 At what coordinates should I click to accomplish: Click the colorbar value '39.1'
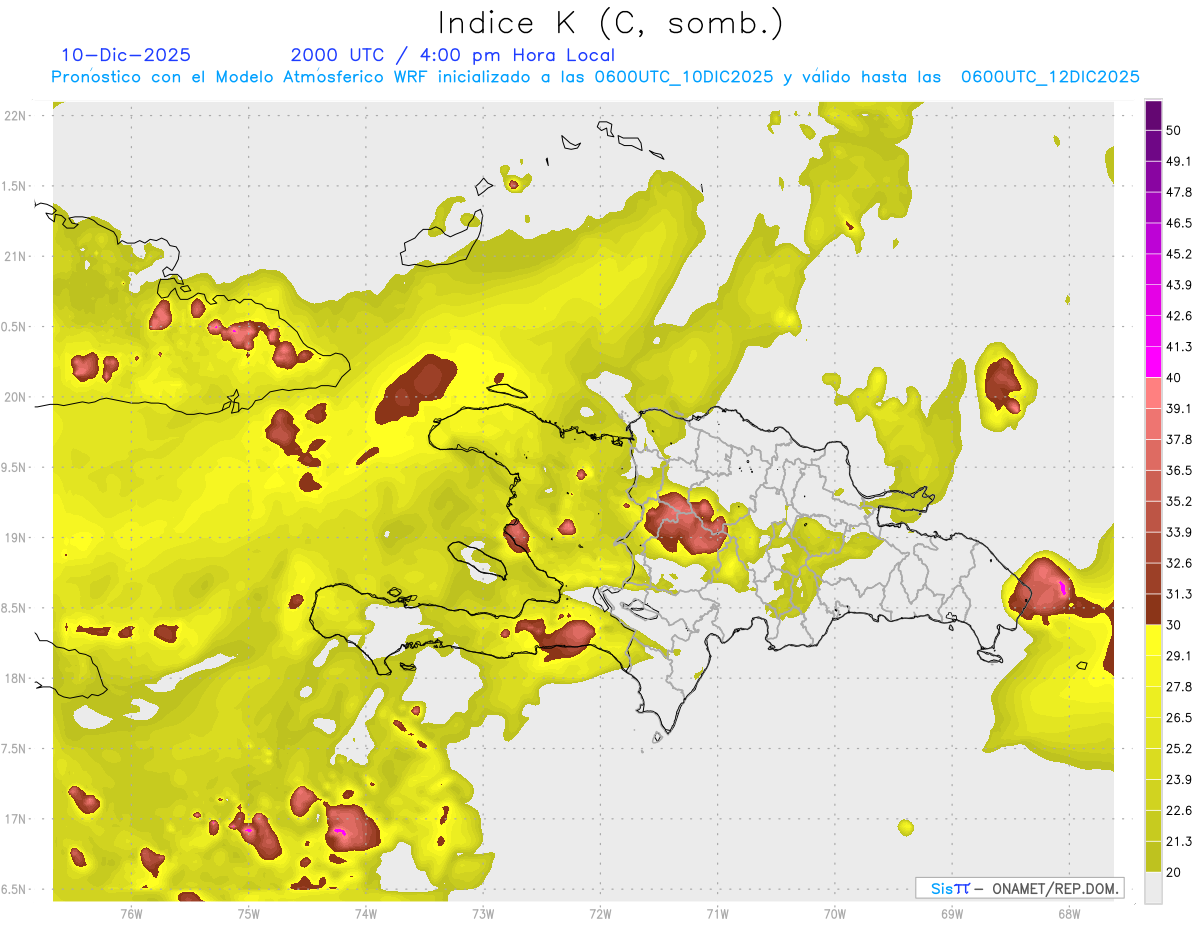1179,408
